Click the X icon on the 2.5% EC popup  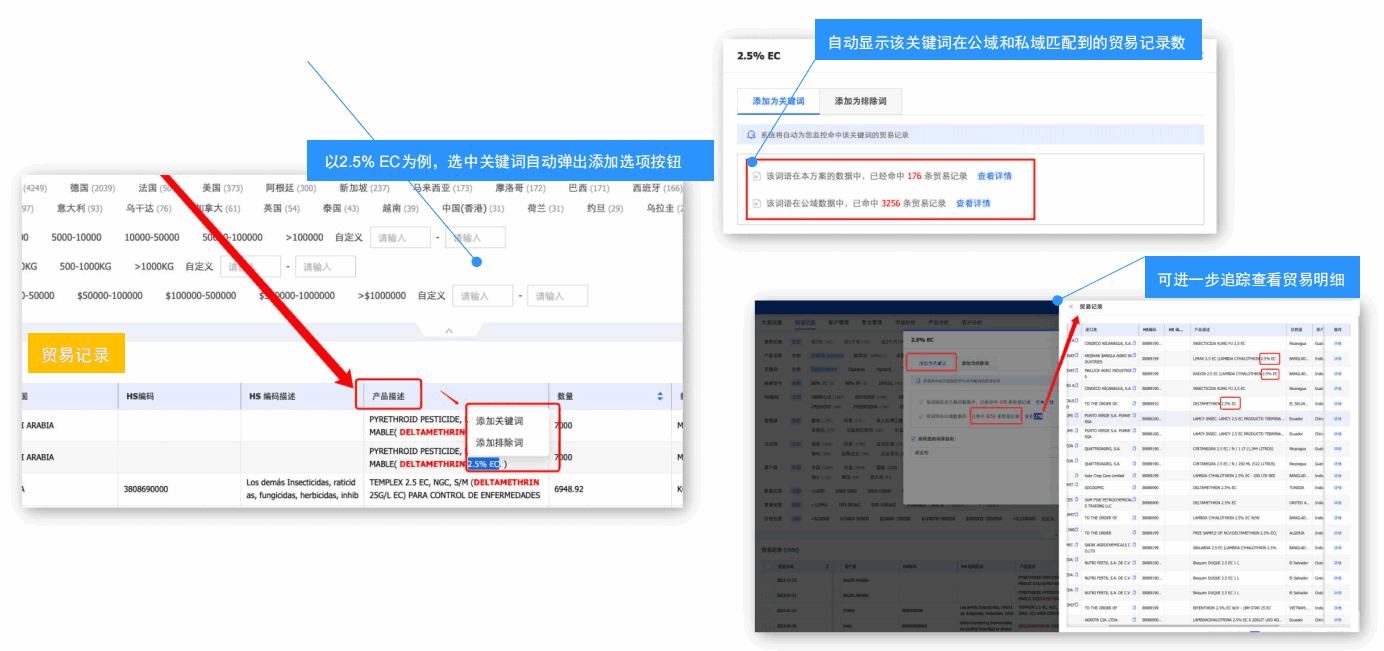(1201, 56)
